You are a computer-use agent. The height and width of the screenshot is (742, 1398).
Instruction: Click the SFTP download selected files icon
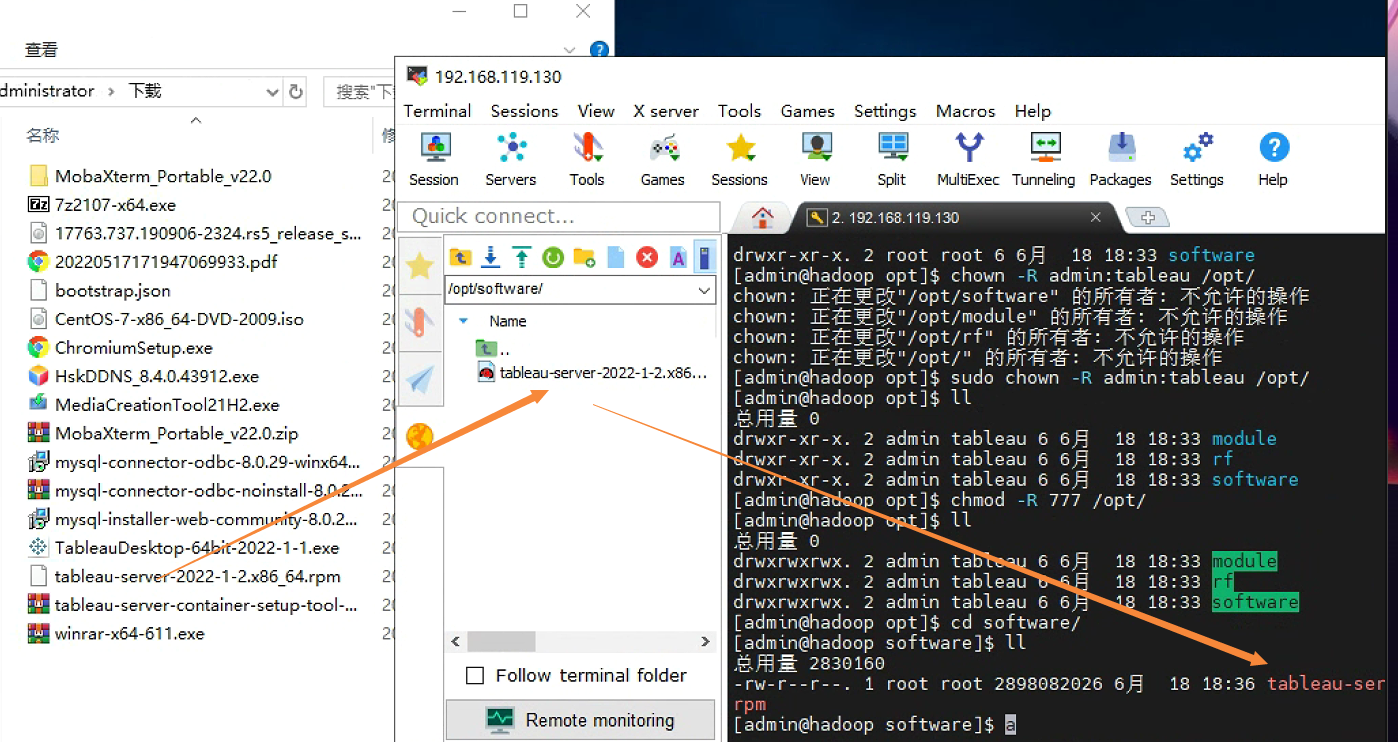tap(491, 258)
